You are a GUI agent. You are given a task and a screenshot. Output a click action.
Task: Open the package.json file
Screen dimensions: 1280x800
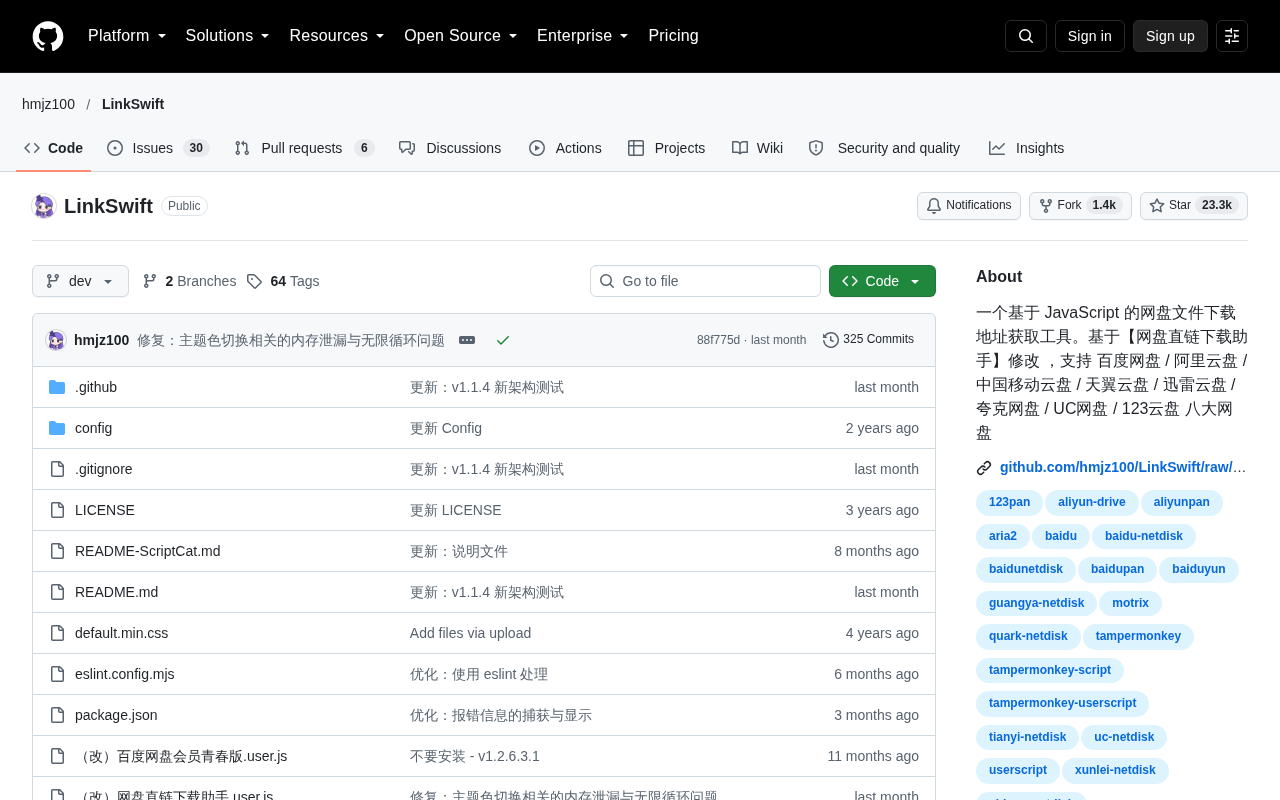click(116, 715)
